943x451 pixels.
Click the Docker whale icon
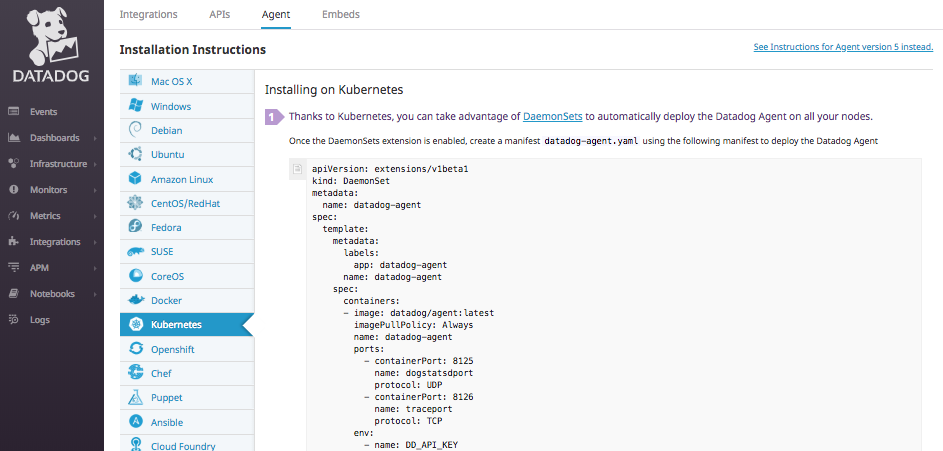(x=135, y=300)
